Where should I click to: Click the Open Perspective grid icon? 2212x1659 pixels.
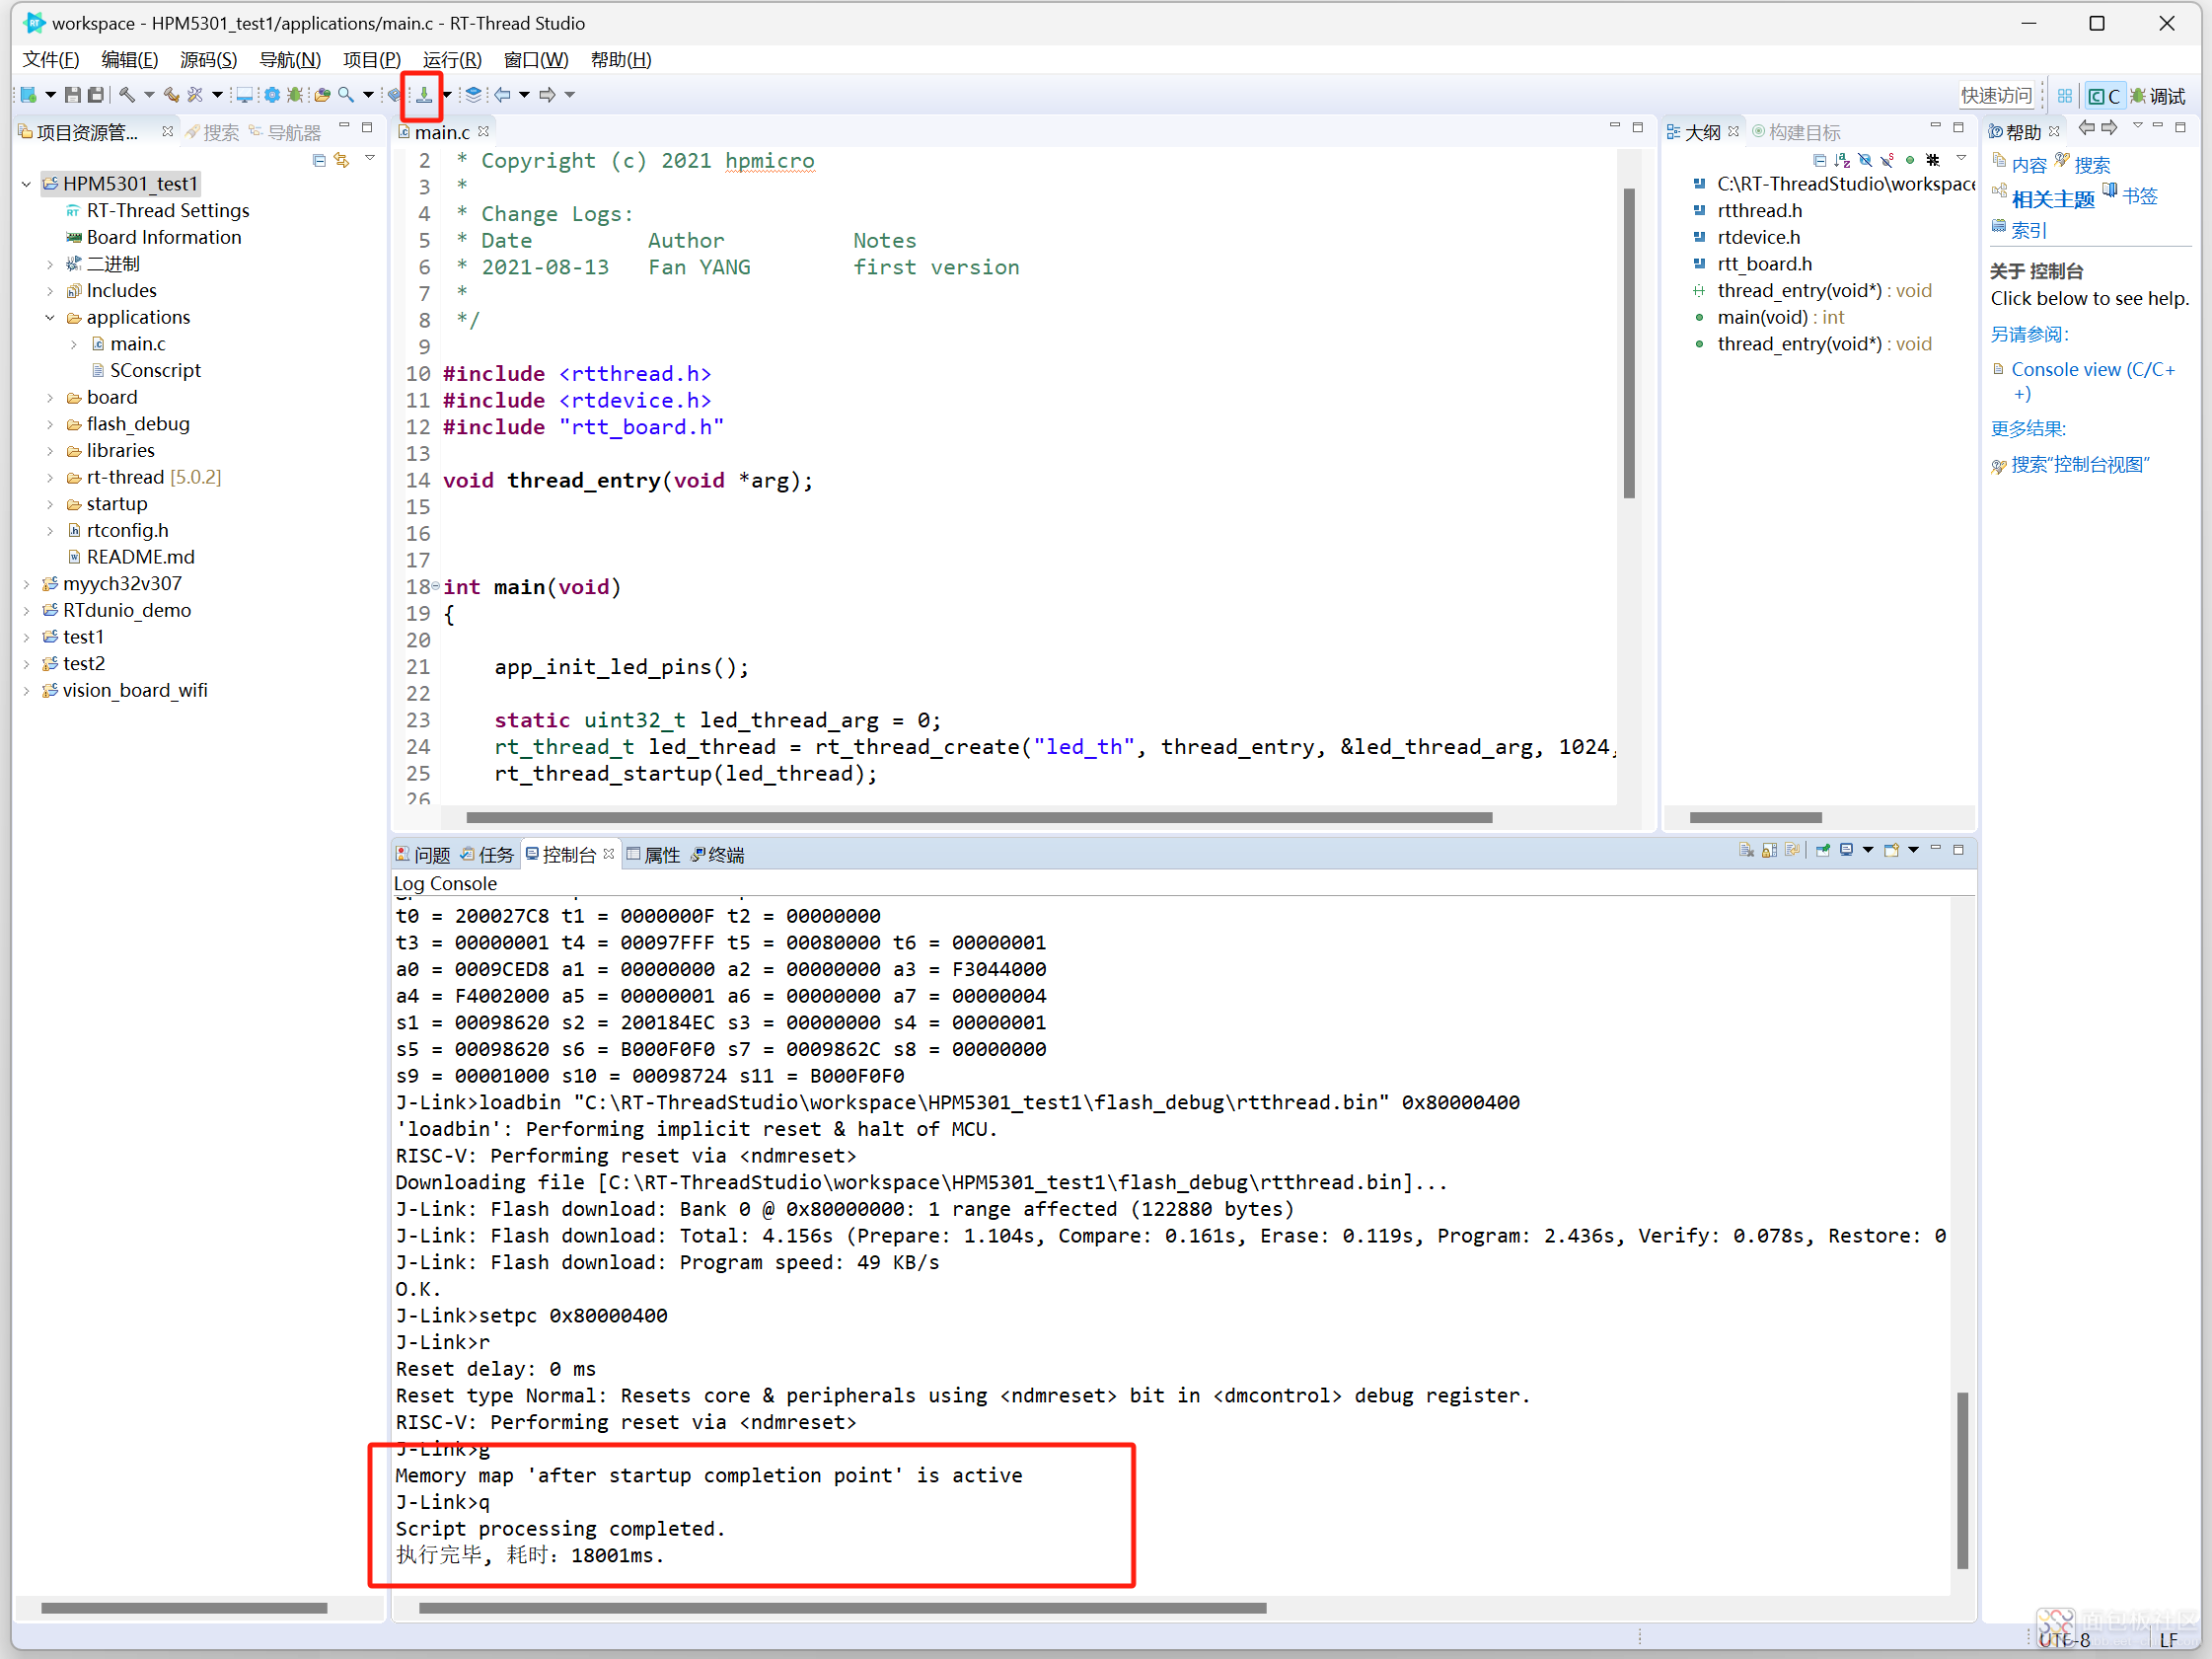click(2064, 96)
